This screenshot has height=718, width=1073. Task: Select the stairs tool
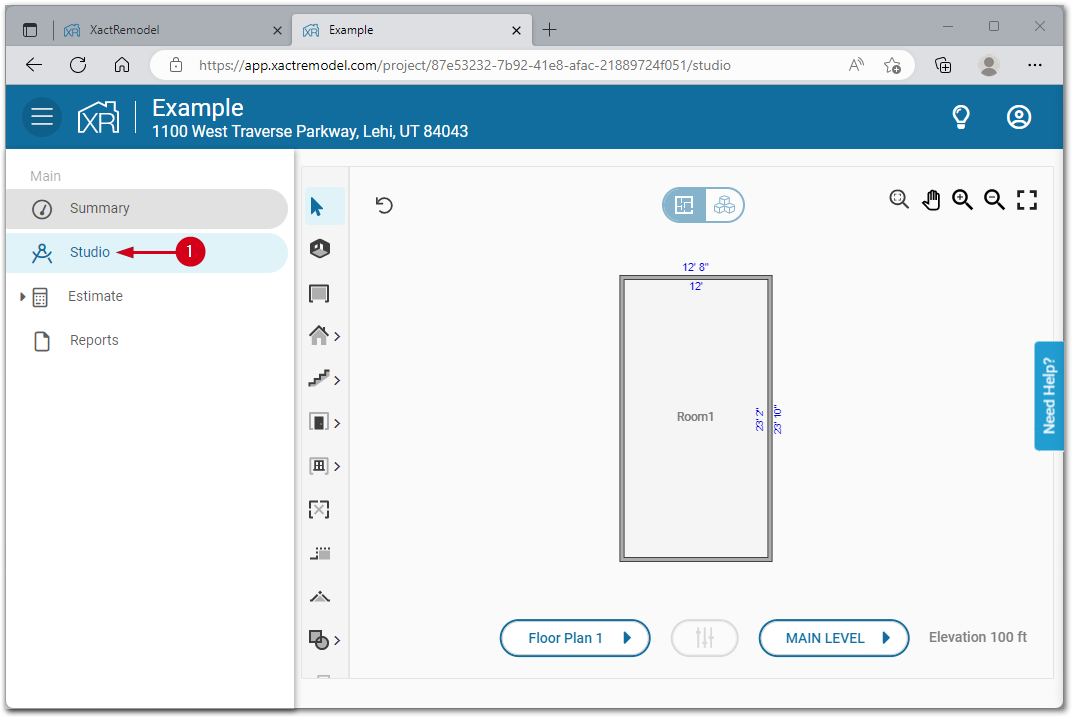coord(320,379)
